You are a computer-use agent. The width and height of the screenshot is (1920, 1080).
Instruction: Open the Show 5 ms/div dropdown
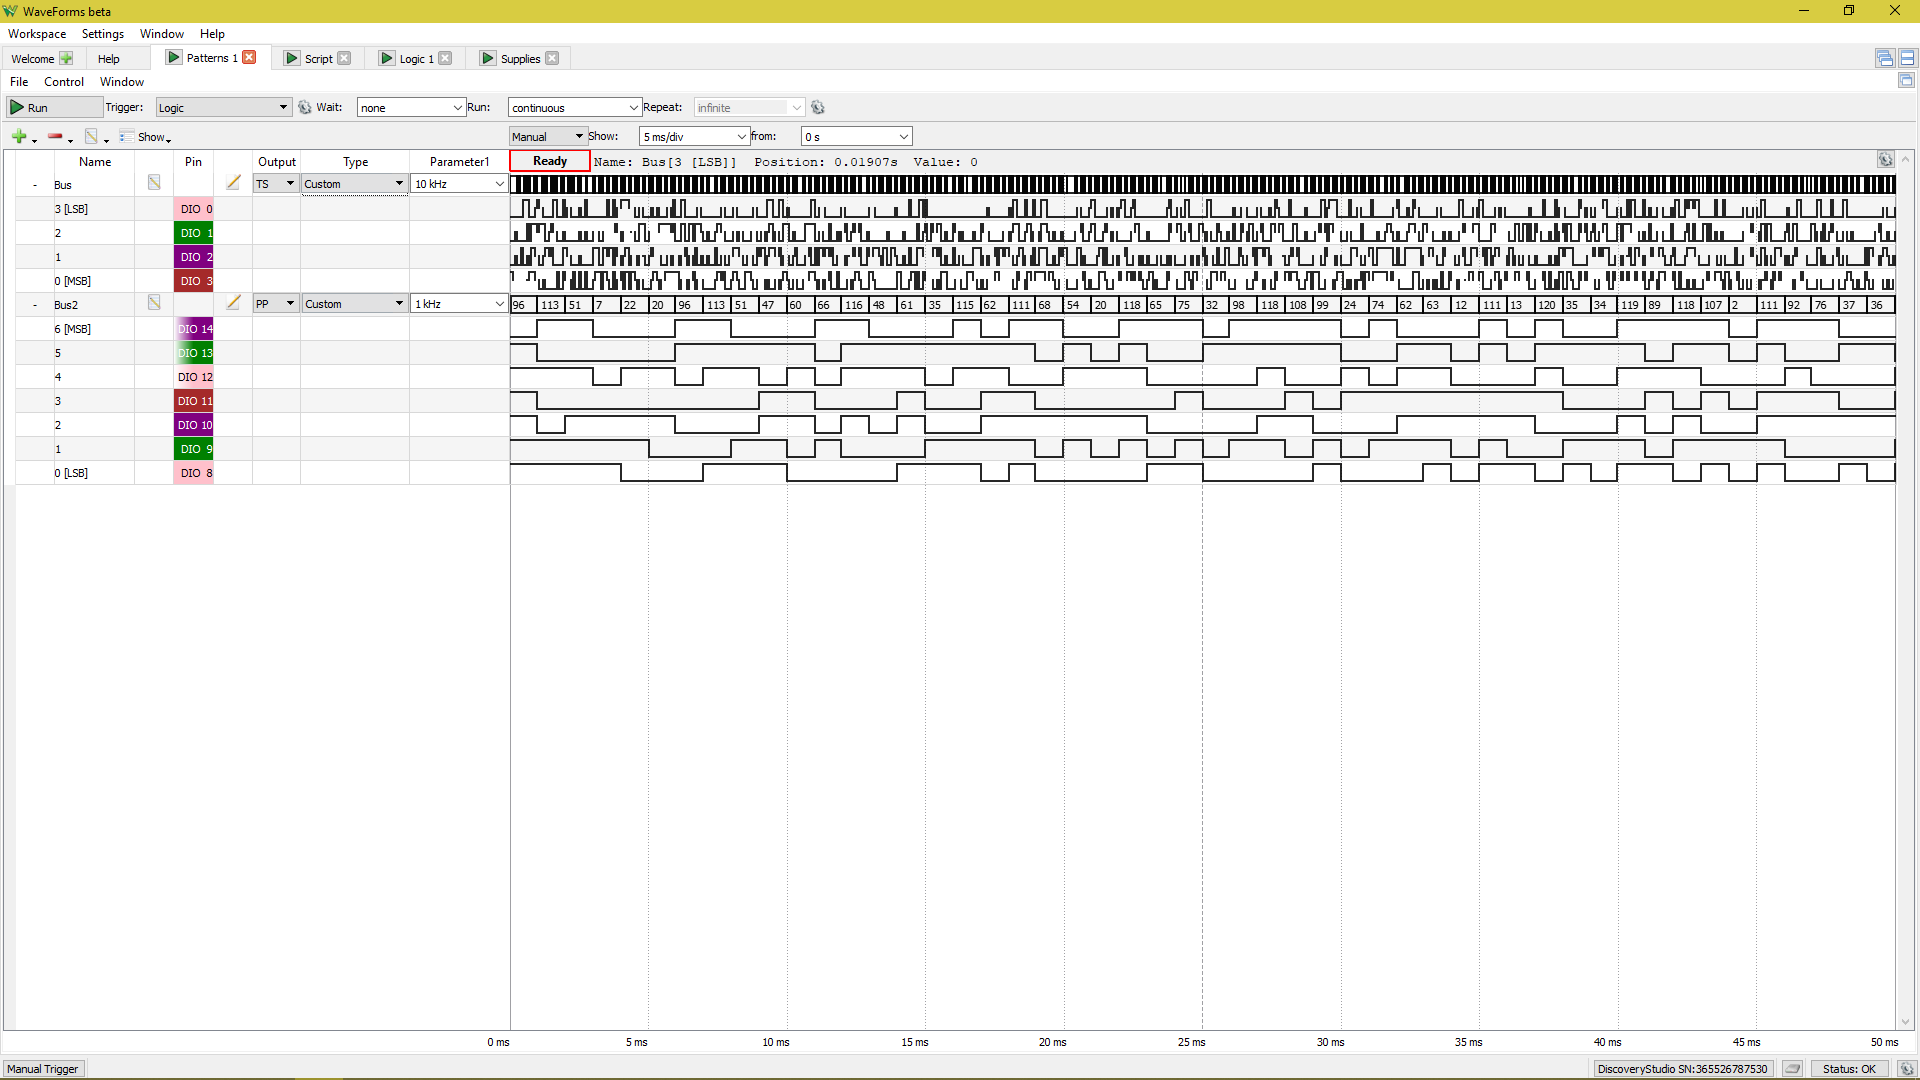pos(695,137)
